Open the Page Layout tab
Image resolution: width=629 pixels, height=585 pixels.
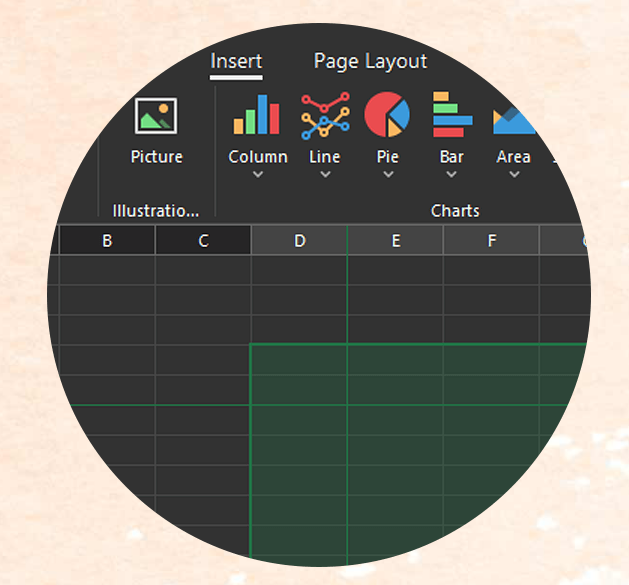(x=370, y=61)
